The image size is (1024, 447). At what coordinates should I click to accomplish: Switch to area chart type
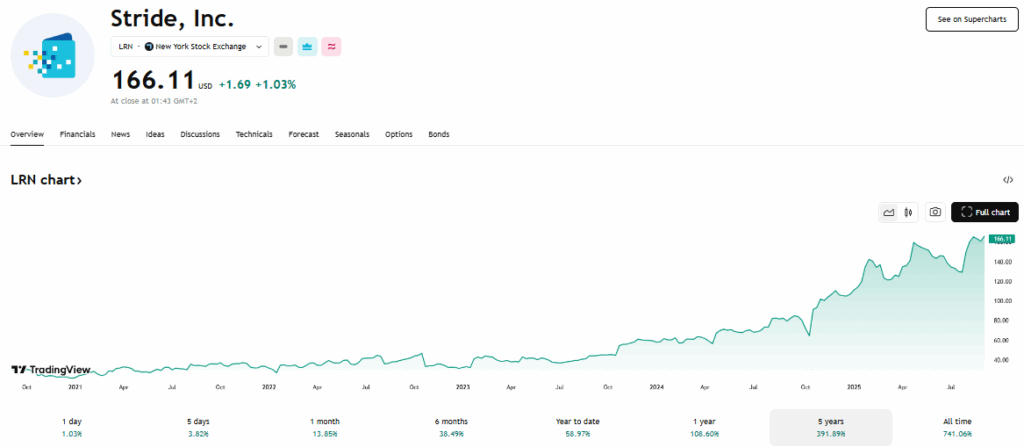pyautogui.click(x=889, y=212)
